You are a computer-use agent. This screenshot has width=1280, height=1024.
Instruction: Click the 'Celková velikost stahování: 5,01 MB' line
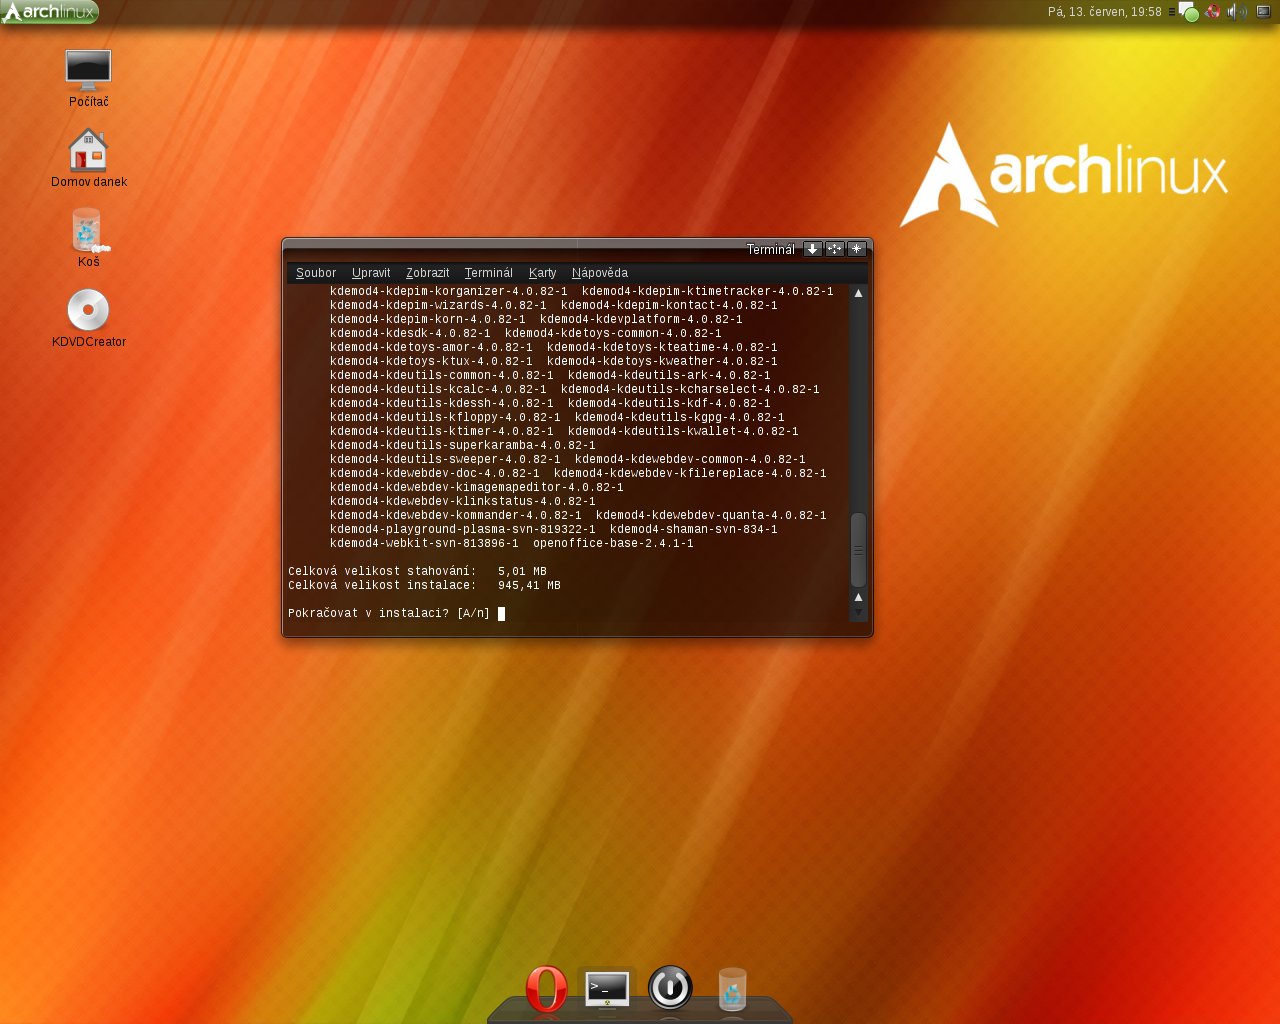click(x=417, y=572)
